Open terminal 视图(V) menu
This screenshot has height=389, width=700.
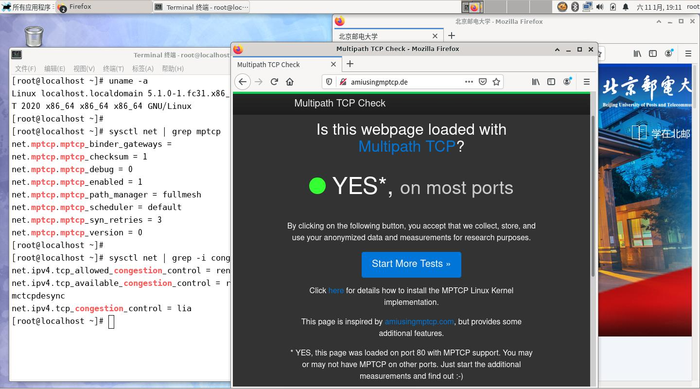click(x=84, y=68)
